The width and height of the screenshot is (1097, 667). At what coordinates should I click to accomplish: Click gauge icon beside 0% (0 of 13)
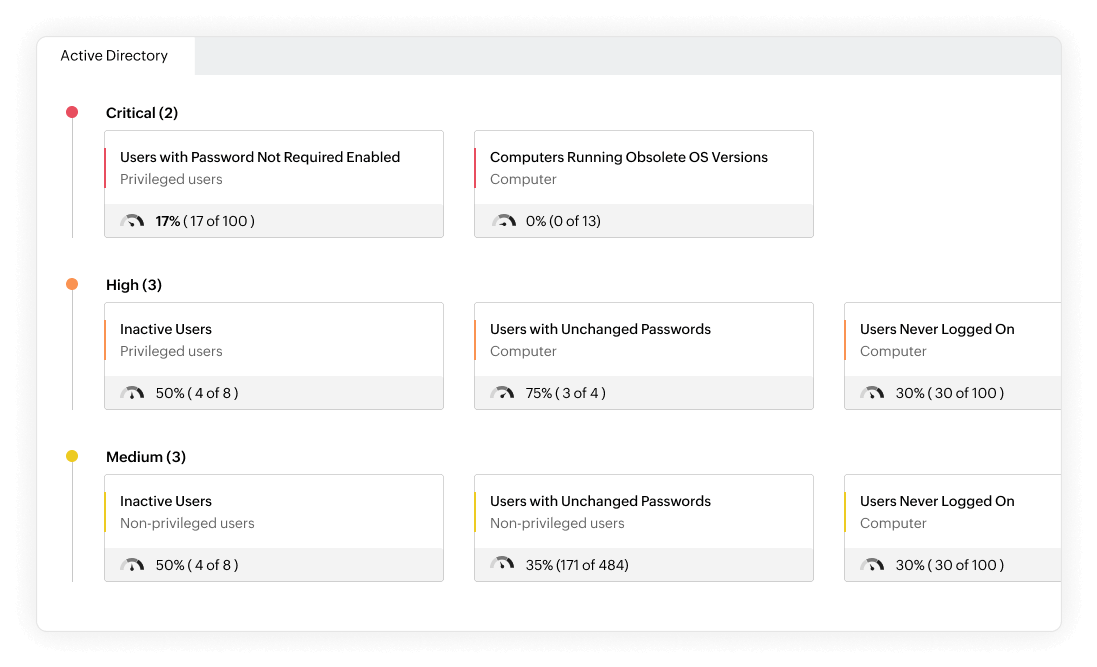click(x=502, y=221)
